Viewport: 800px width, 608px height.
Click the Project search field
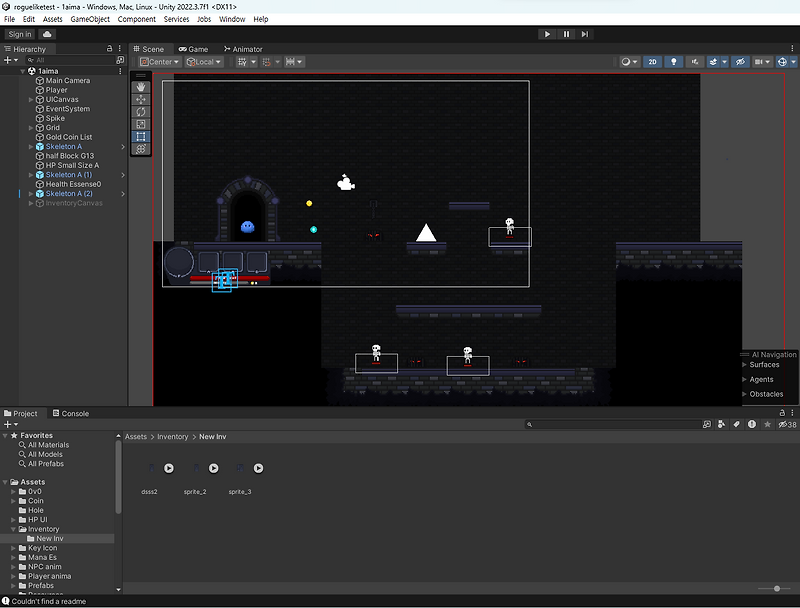[x=613, y=424]
